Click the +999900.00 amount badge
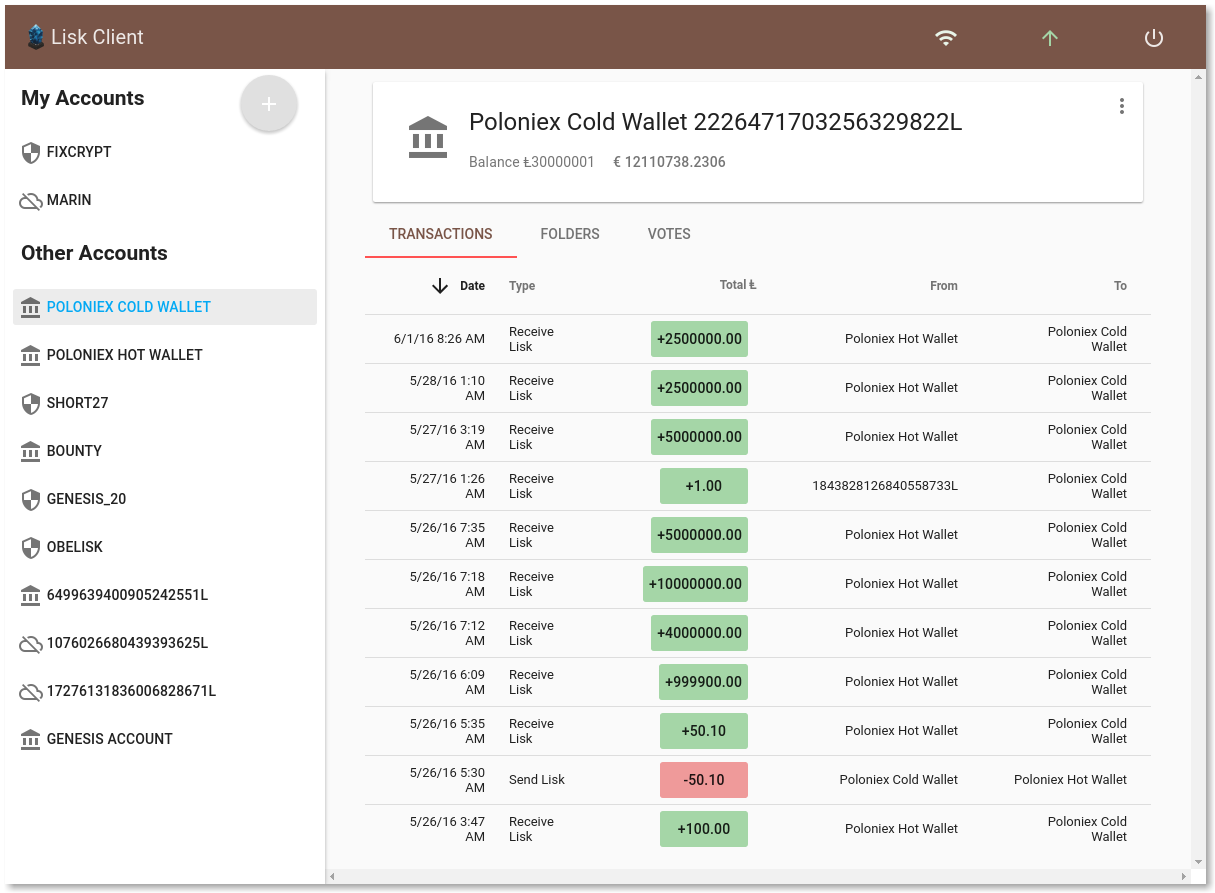Image resolution: width=1215 pixels, height=893 pixels. [703, 682]
